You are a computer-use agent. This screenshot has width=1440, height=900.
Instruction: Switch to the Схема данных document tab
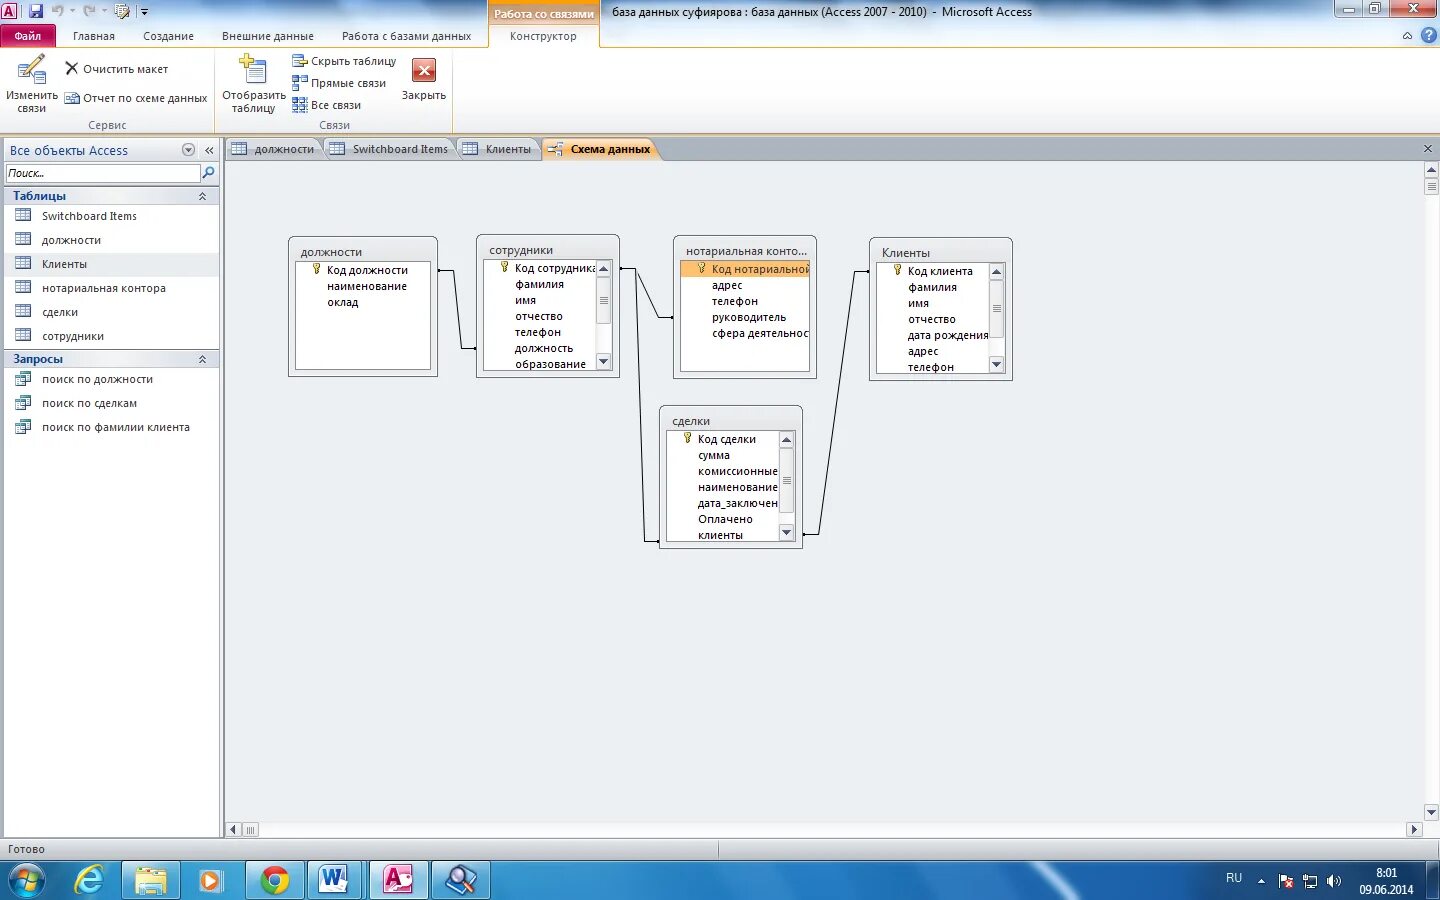[x=599, y=149]
